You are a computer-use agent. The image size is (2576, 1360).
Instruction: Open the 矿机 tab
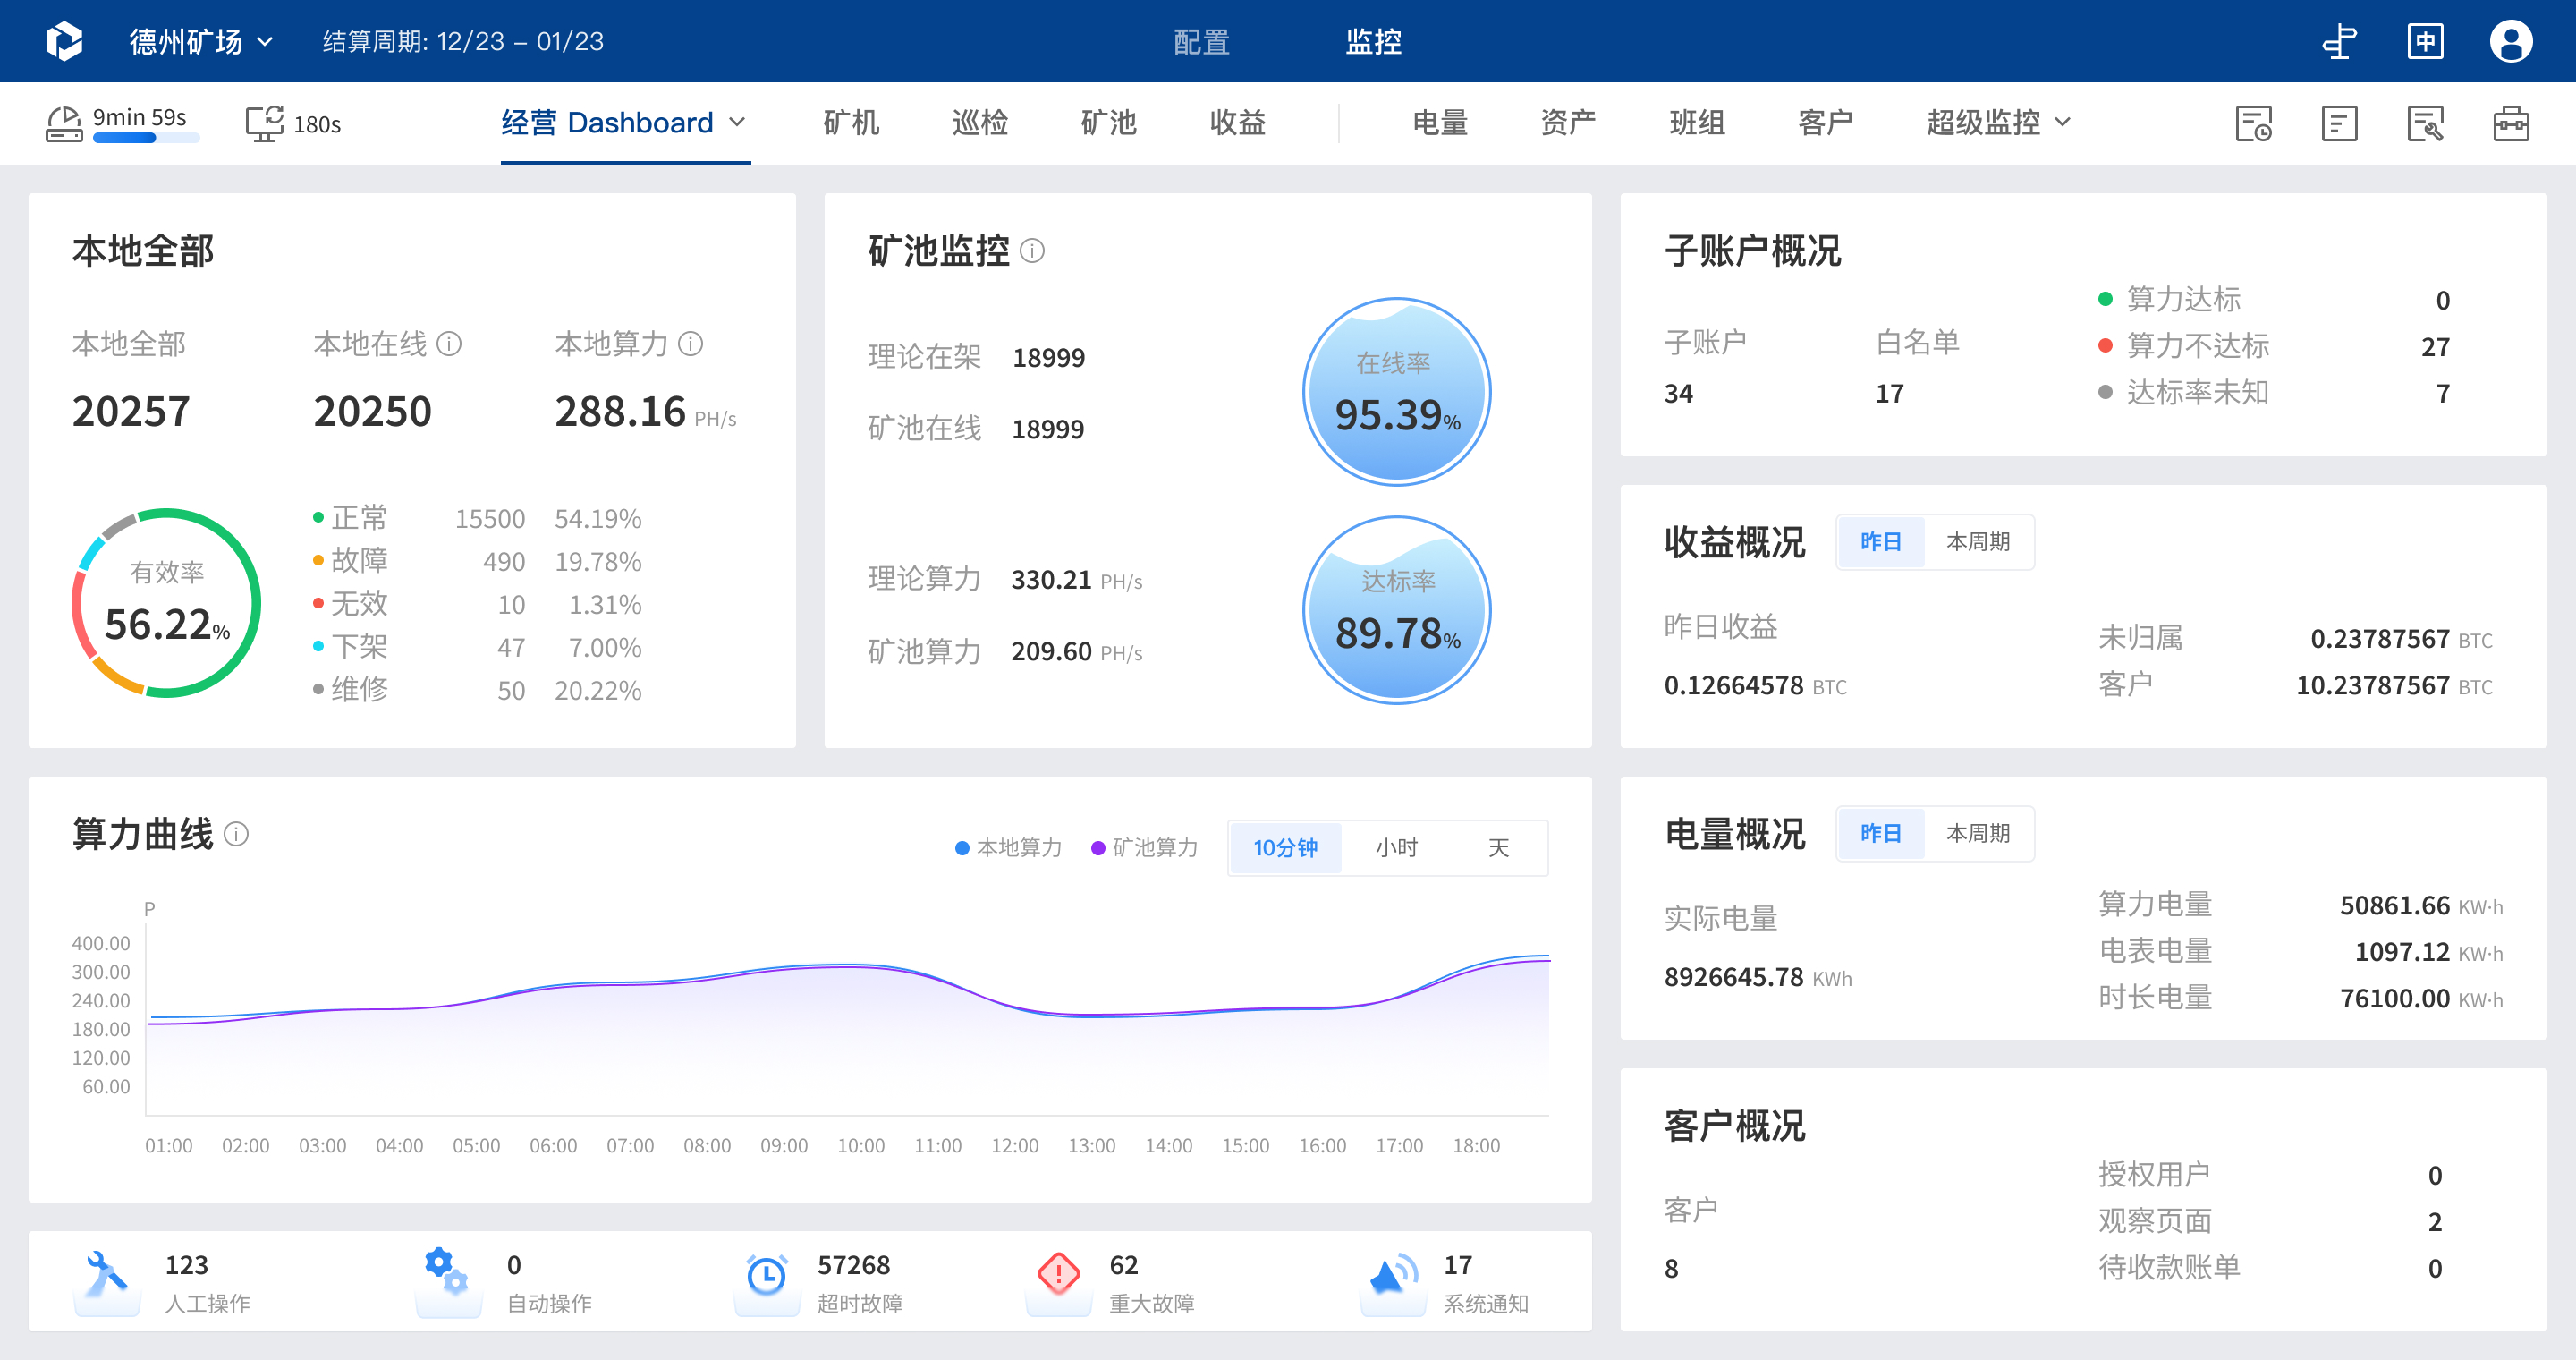[850, 122]
